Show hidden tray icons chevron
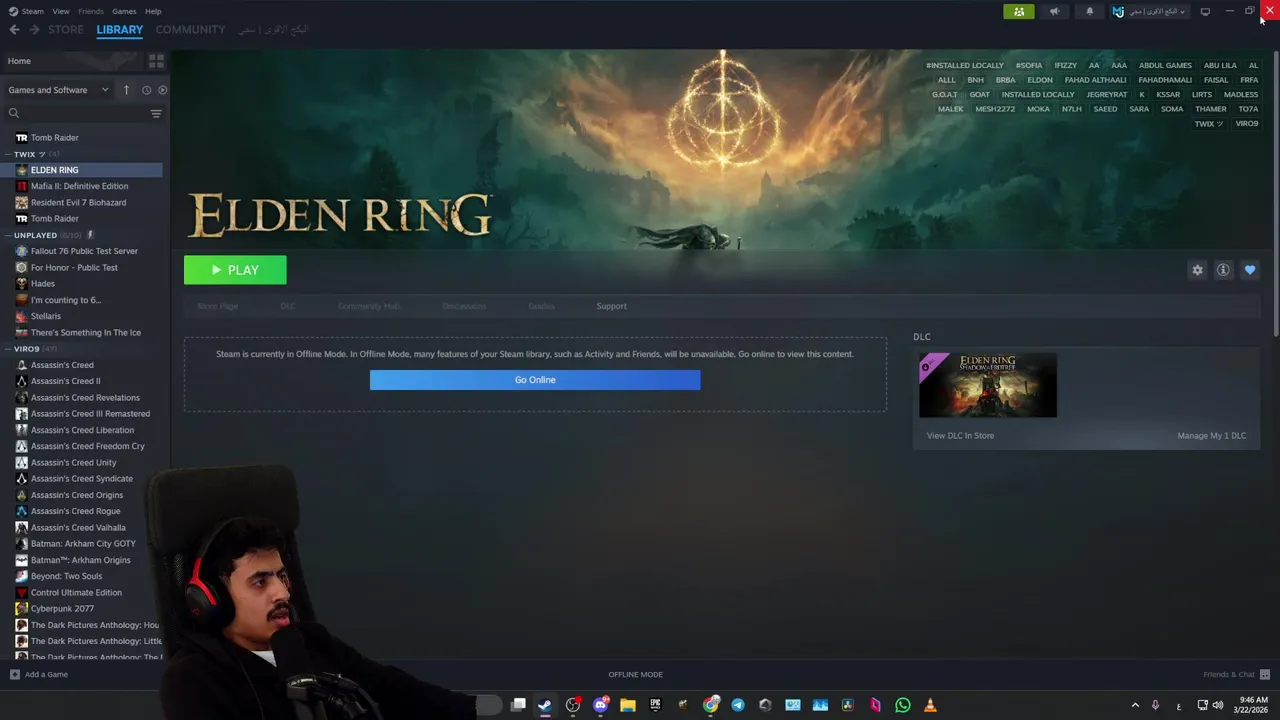 coord(1135,705)
